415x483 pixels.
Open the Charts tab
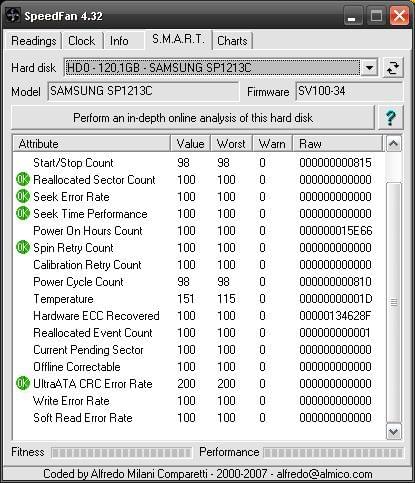(232, 41)
